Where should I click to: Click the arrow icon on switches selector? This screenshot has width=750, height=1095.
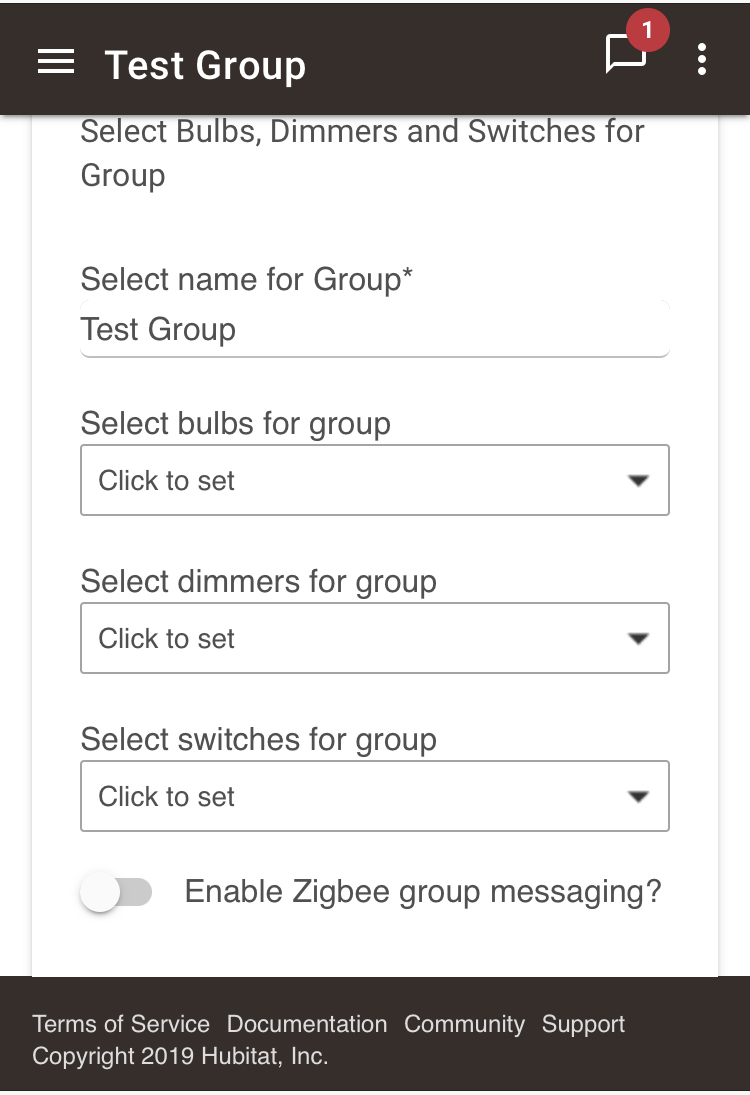pos(638,796)
